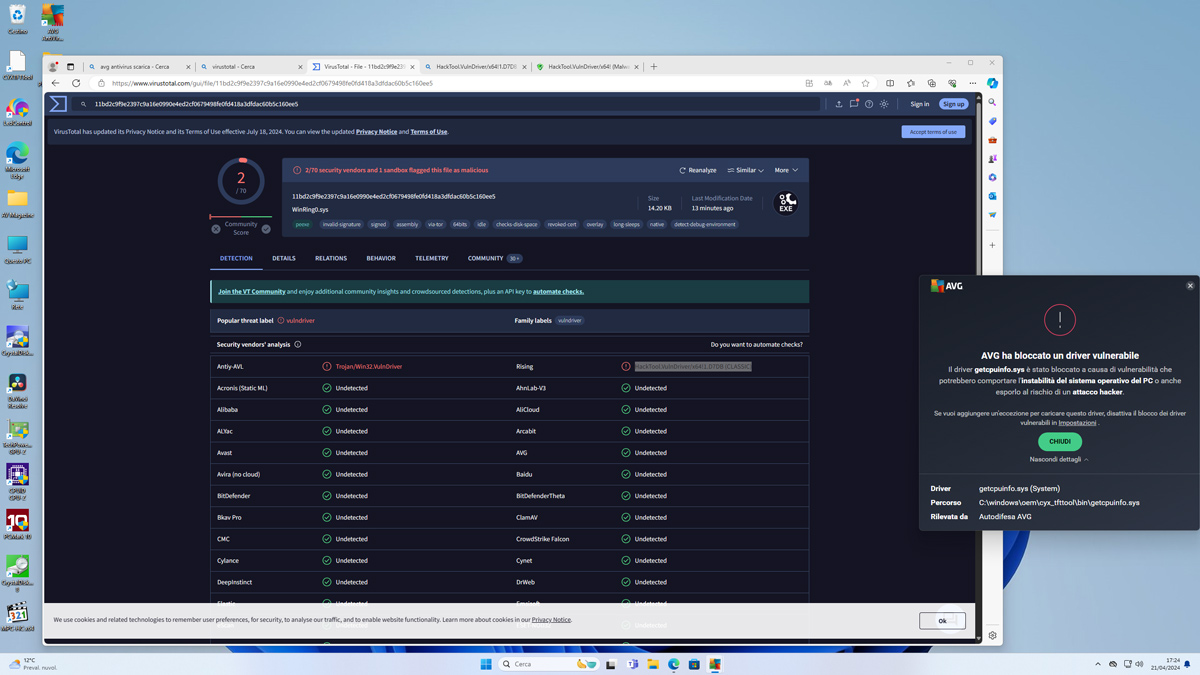Open the Copilot icon in browser toolbar
The image size is (1200, 675).
[992, 83]
